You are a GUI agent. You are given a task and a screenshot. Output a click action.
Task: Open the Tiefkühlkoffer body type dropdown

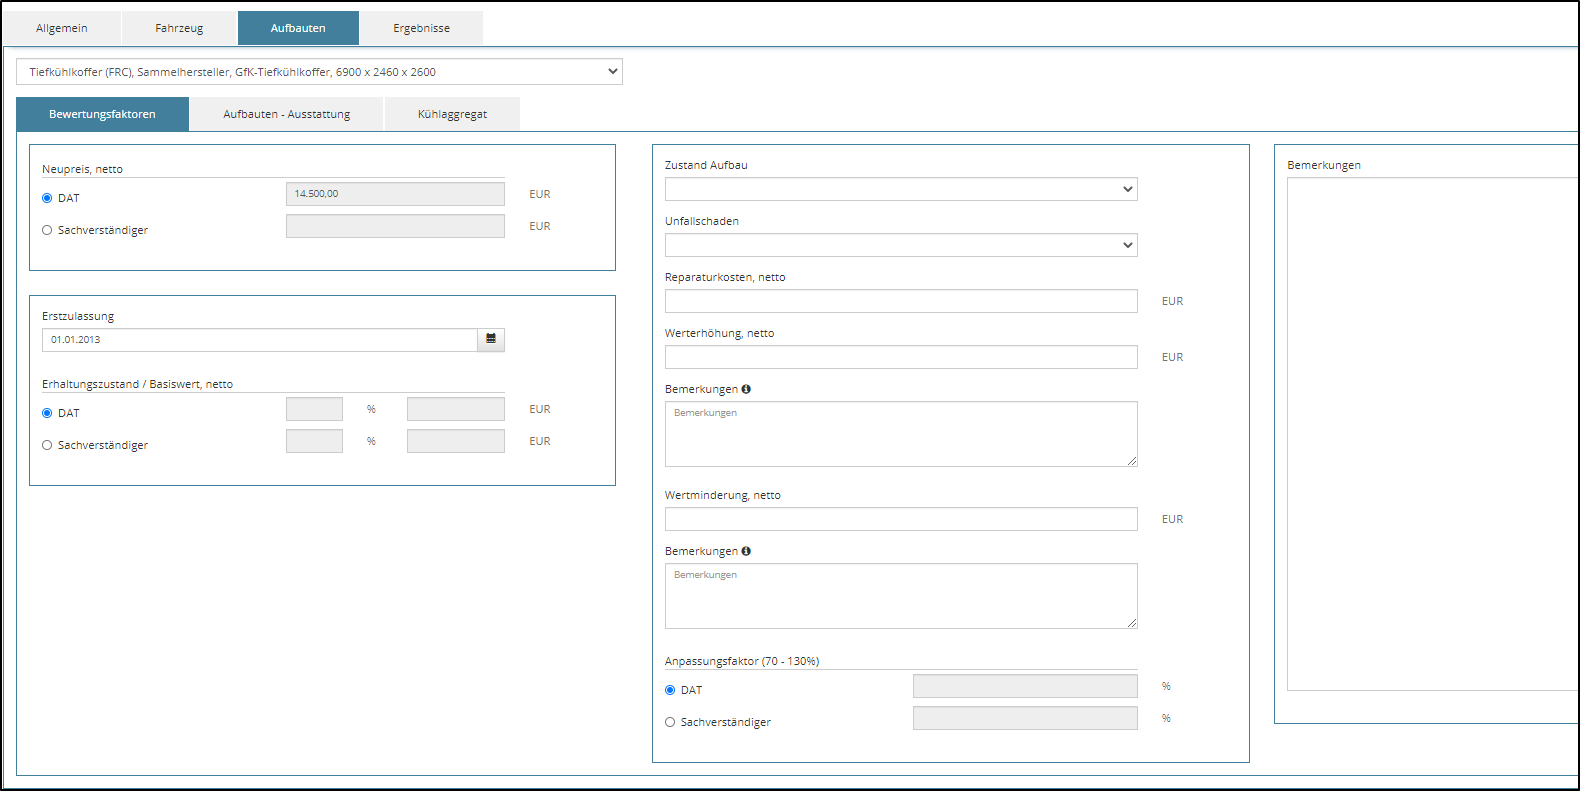[319, 72]
